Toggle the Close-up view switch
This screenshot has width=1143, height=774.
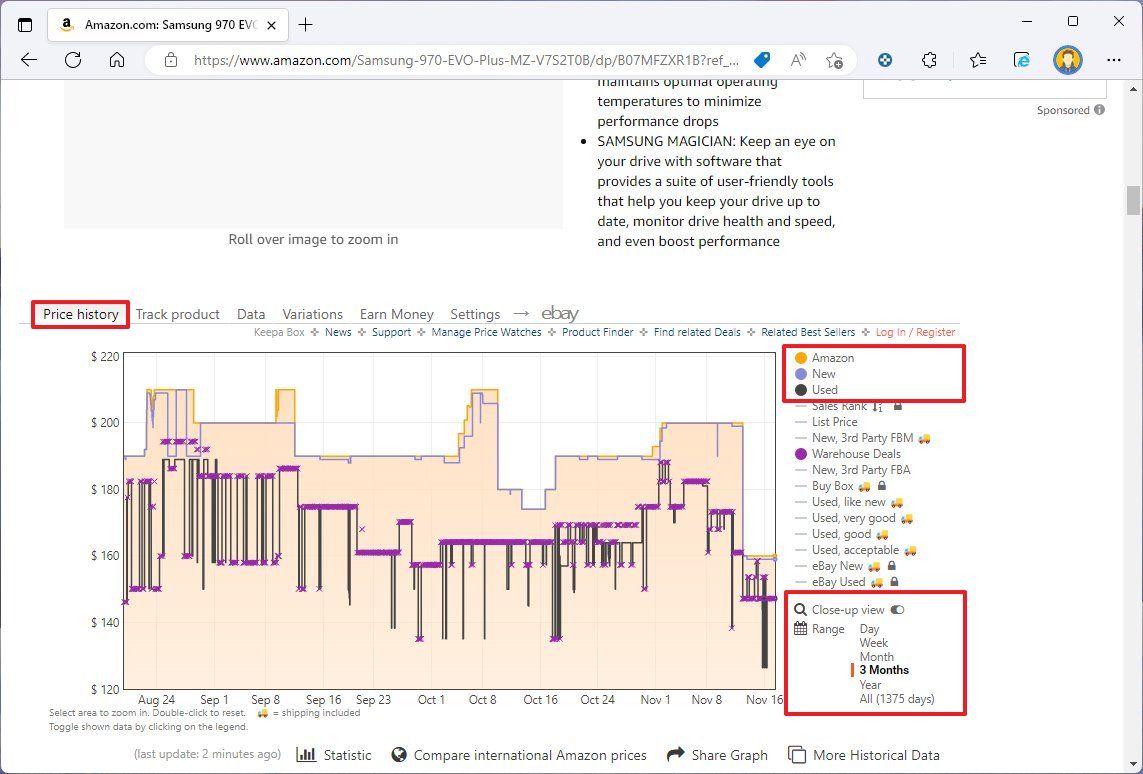(897, 609)
